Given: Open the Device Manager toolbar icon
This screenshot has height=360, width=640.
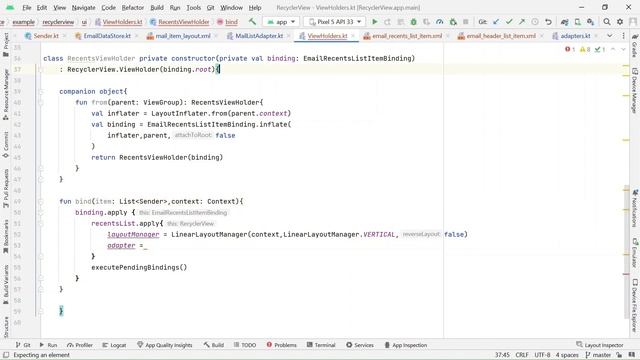Looking at the screenshot, I should click(578, 22).
